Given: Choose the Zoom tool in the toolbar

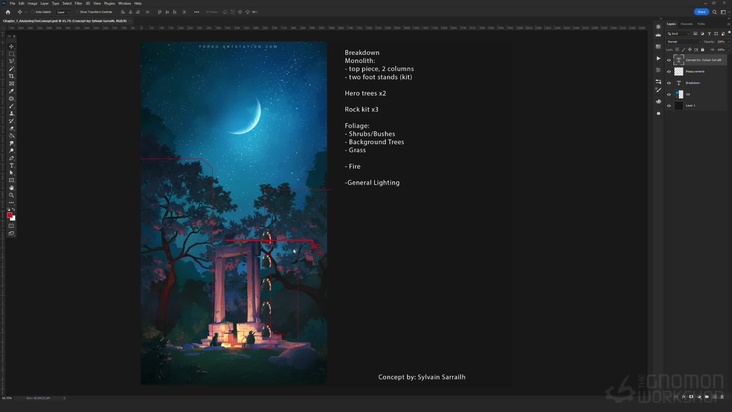Looking at the screenshot, I should (12, 195).
